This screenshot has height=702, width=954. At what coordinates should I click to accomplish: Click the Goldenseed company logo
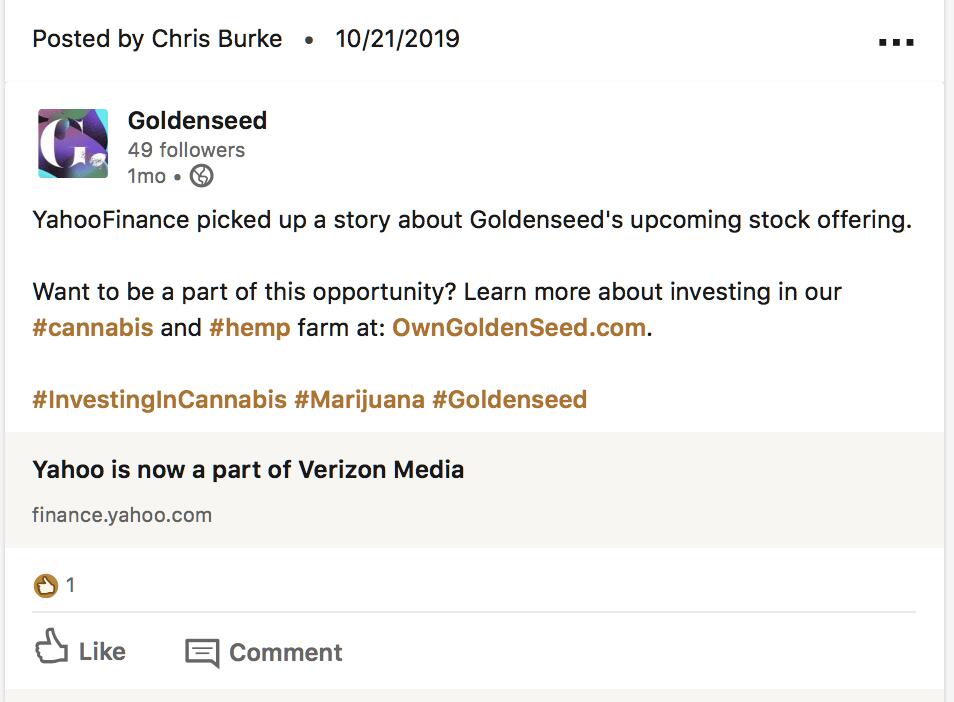tap(73, 144)
